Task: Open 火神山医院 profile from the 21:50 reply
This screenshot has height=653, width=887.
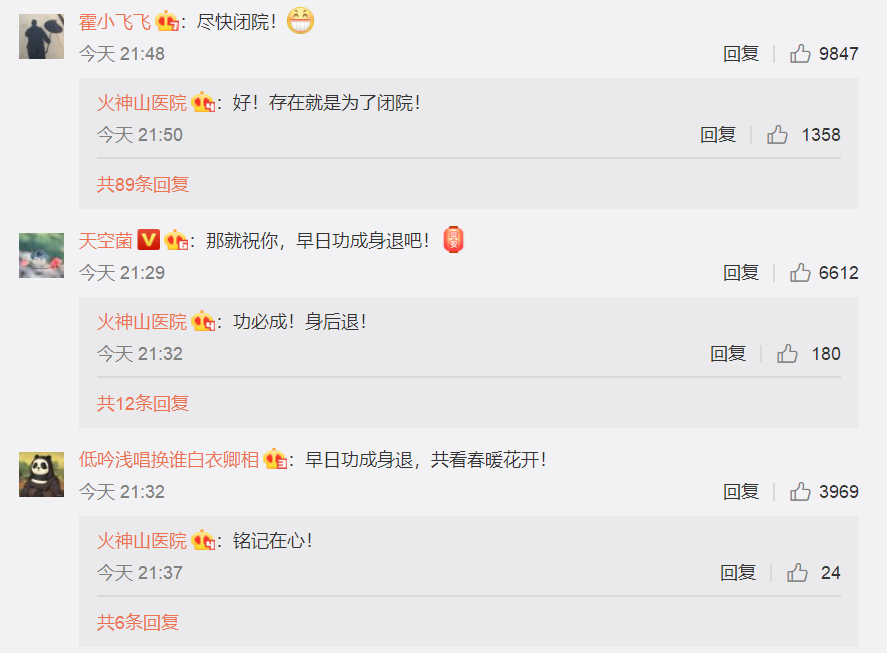Action: [x=141, y=103]
